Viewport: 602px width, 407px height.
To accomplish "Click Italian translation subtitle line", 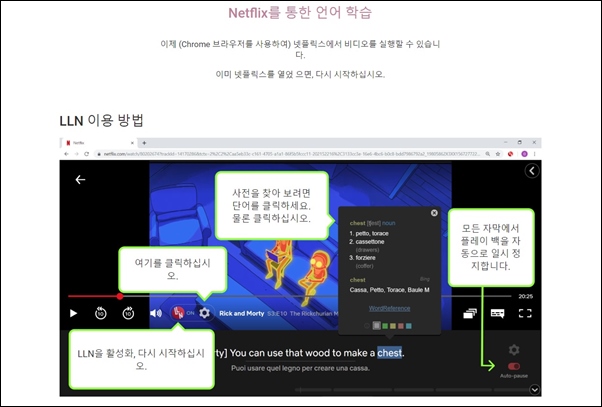I will click(300, 368).
